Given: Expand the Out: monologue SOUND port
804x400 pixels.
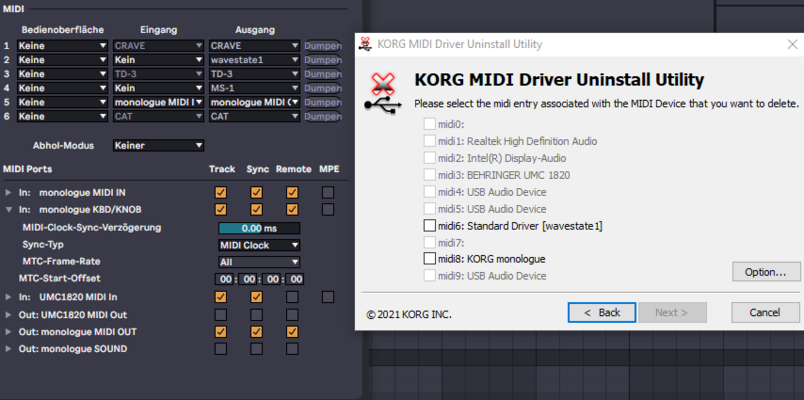Looking at the screenshot, I should pyautogui.click(x=9, y=349).
